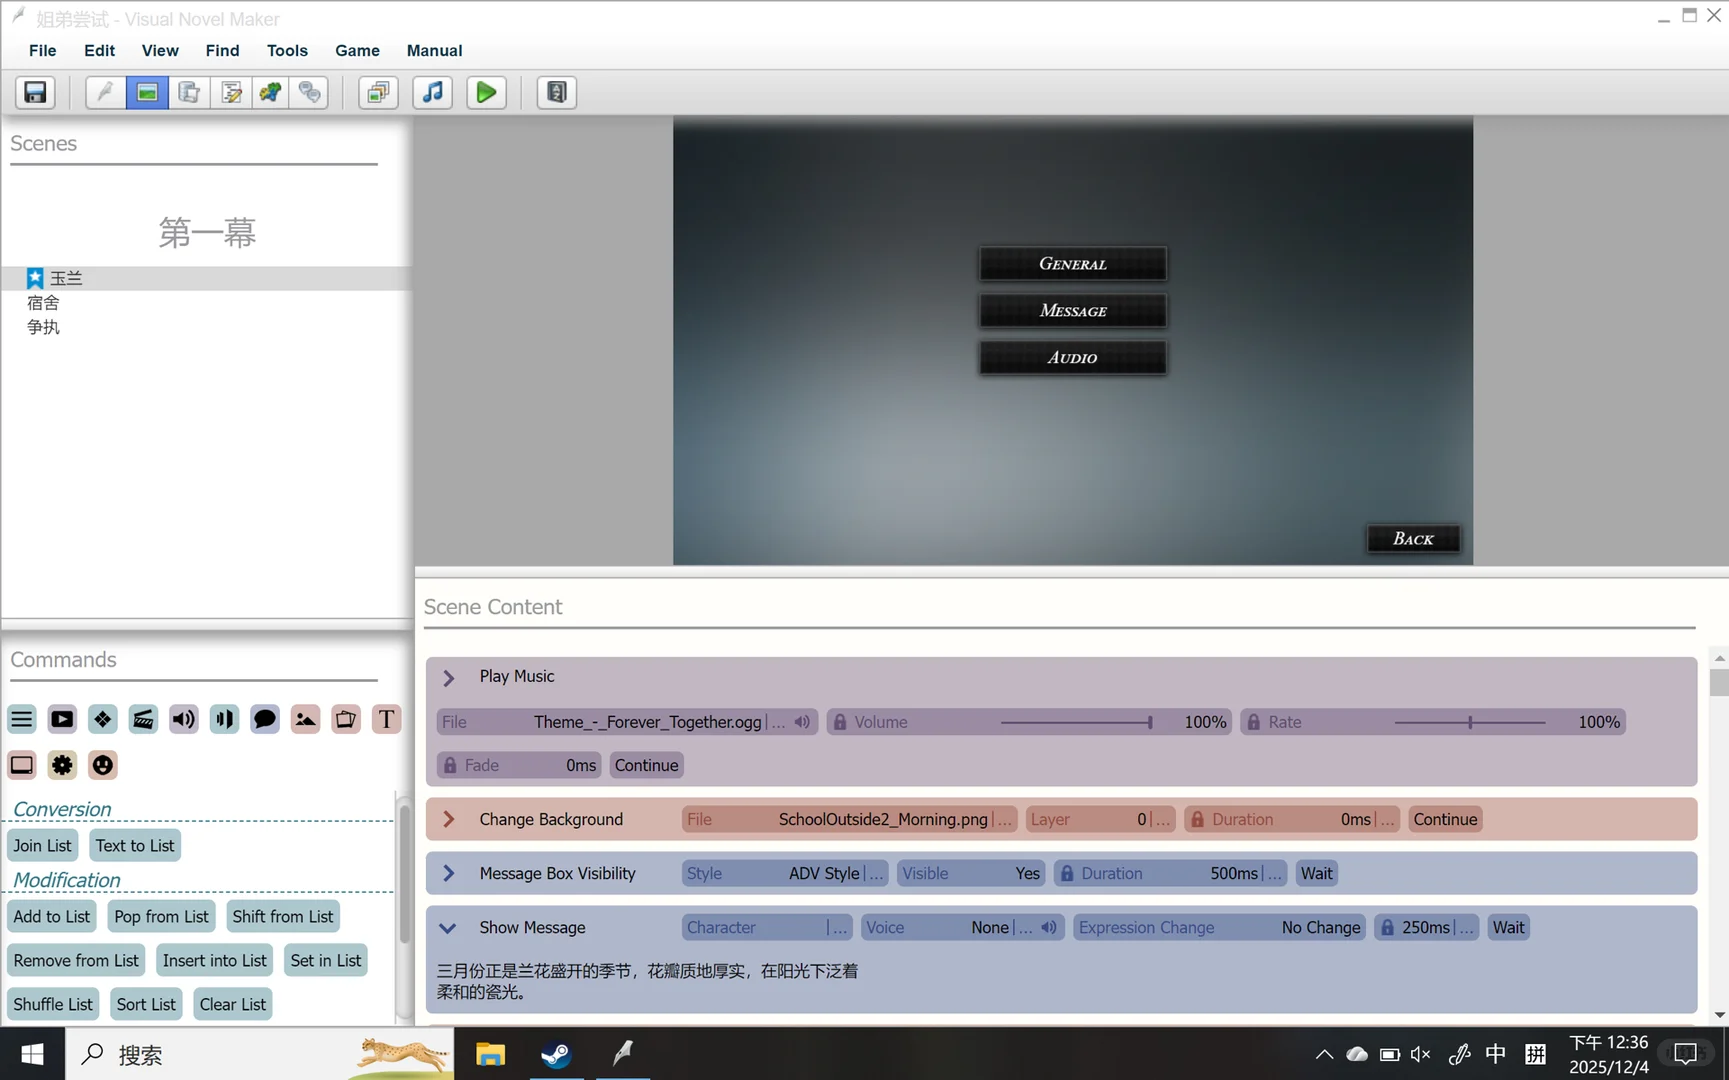The image size is (1729, 1080).
Task: Select the loudspeaker audio command category
Action: click(183, 719)
